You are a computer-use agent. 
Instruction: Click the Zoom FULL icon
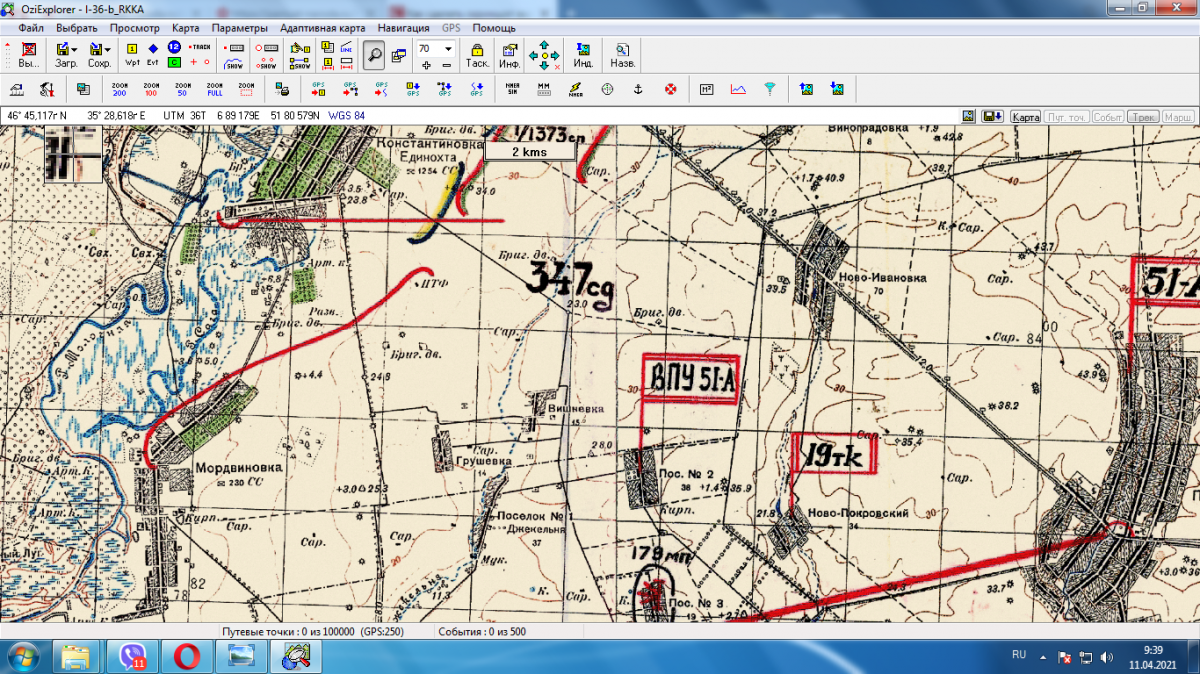215,89
